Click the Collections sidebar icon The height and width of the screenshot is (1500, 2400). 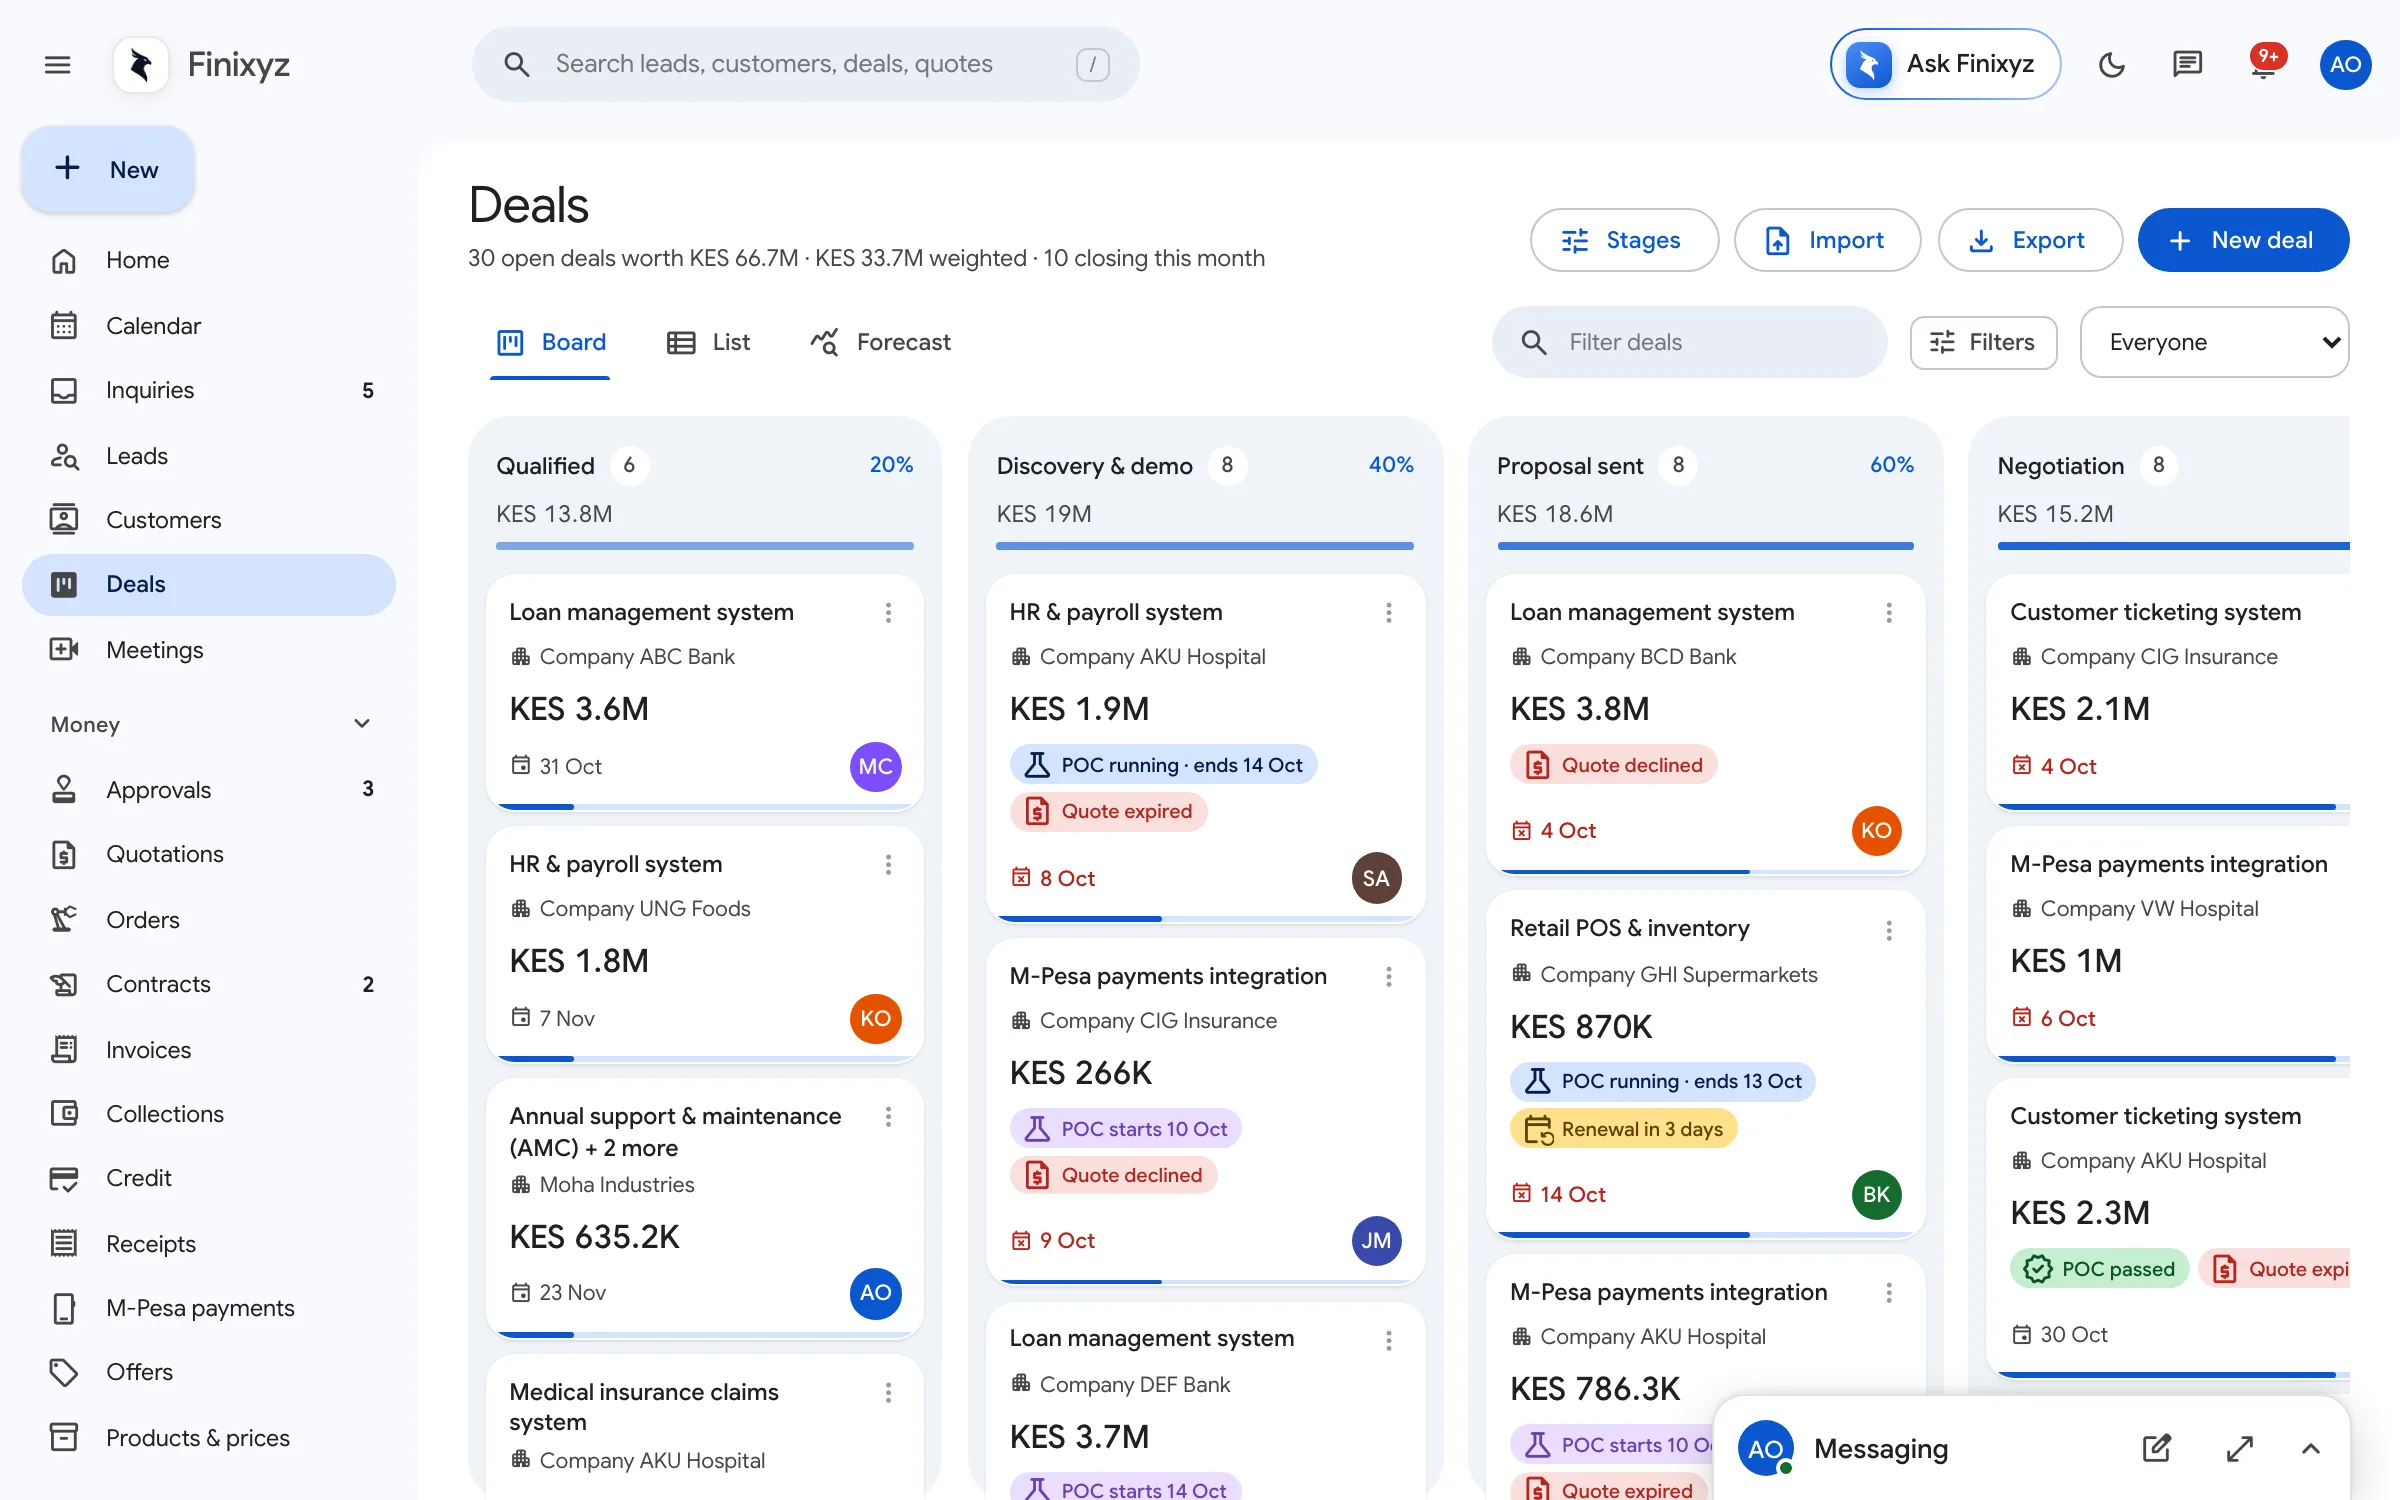[64, 1114]
